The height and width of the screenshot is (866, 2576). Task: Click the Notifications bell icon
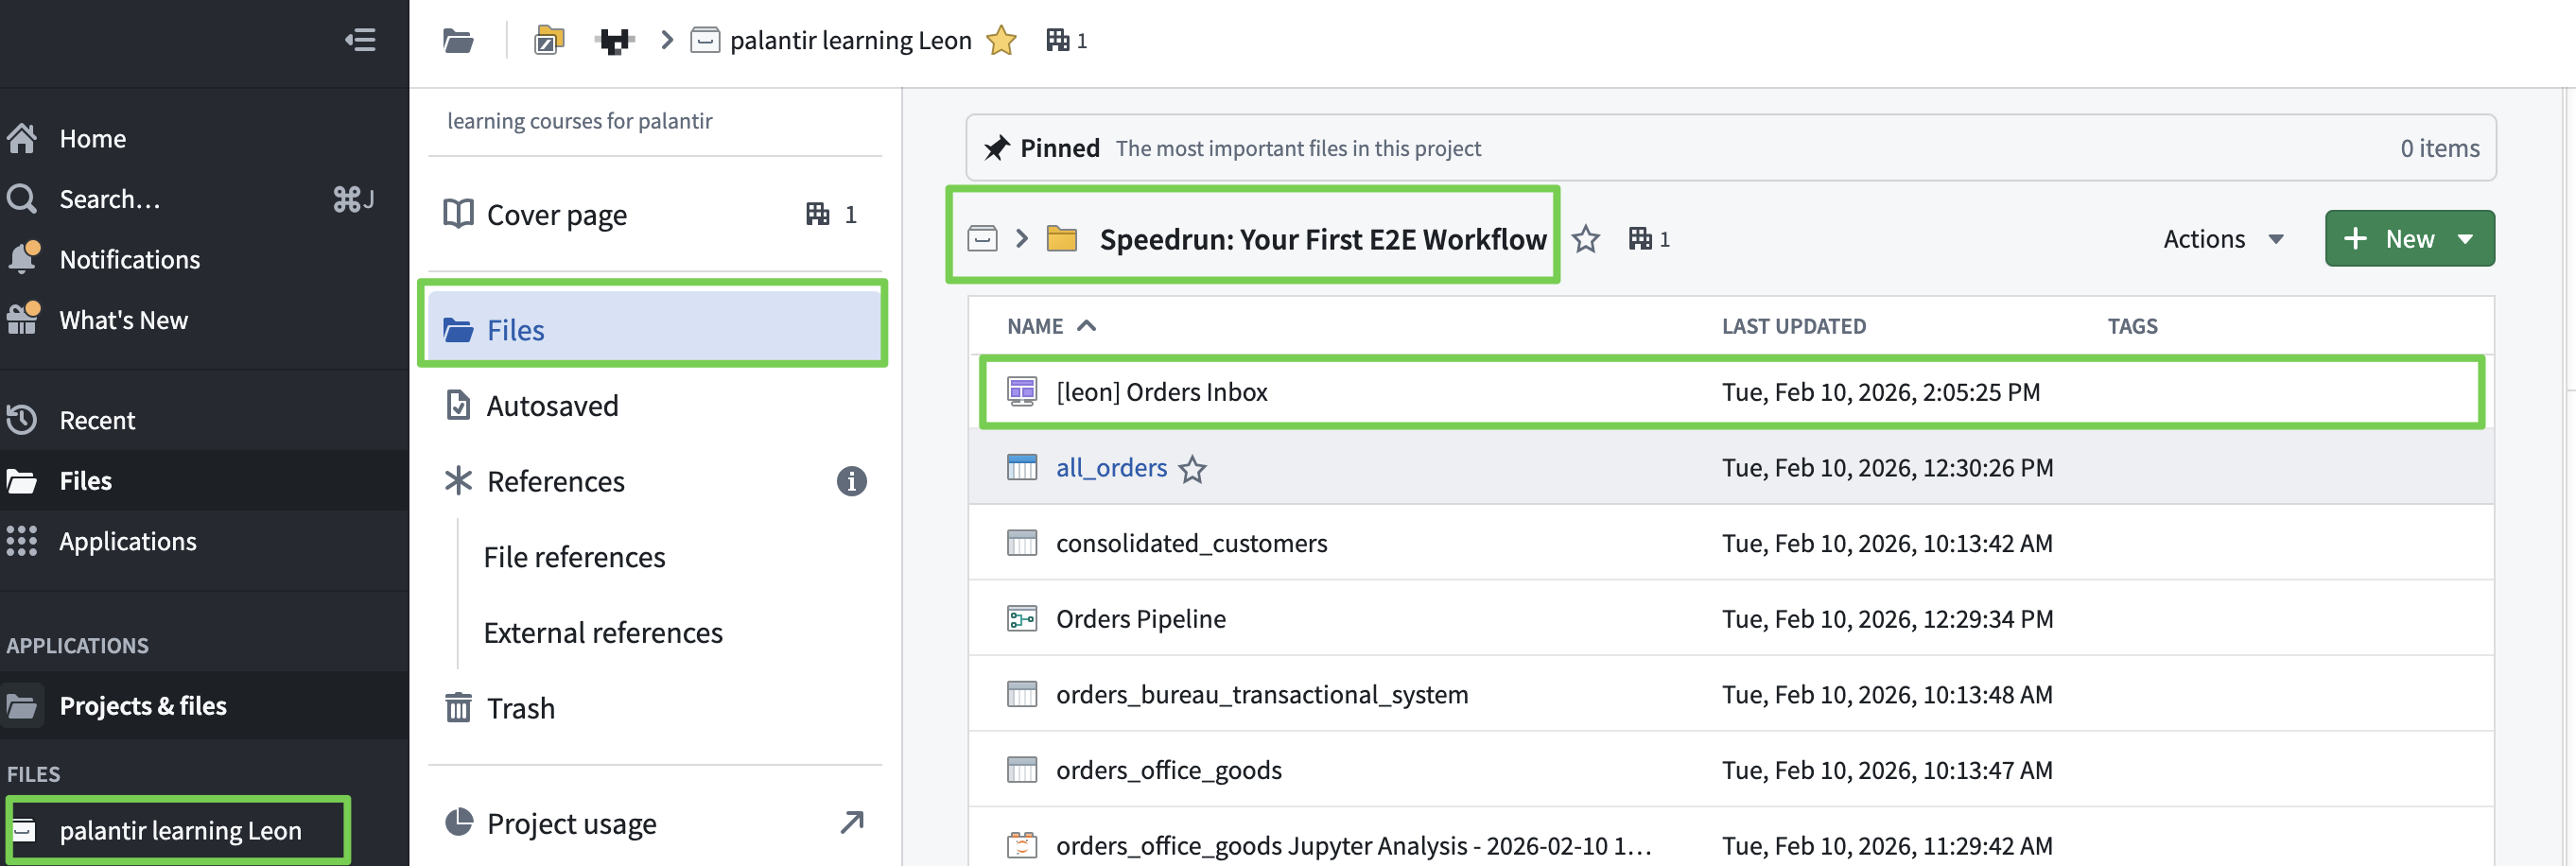pyautogui.click(x=22, y=258)
